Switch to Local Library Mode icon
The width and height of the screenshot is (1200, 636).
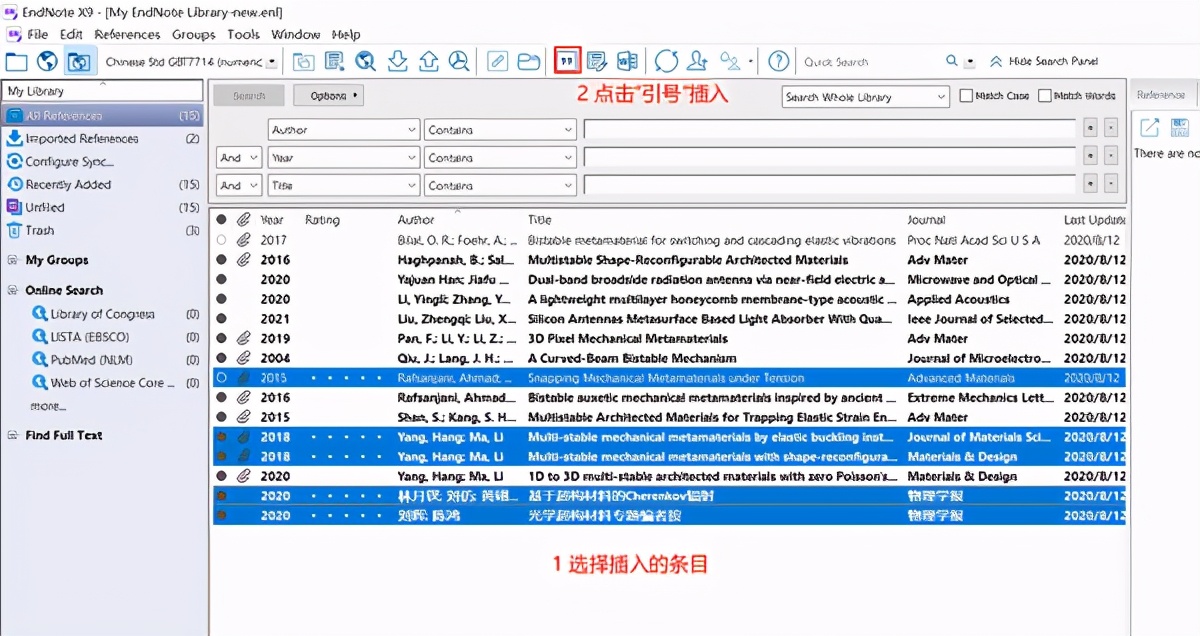[x=17, y=61]
